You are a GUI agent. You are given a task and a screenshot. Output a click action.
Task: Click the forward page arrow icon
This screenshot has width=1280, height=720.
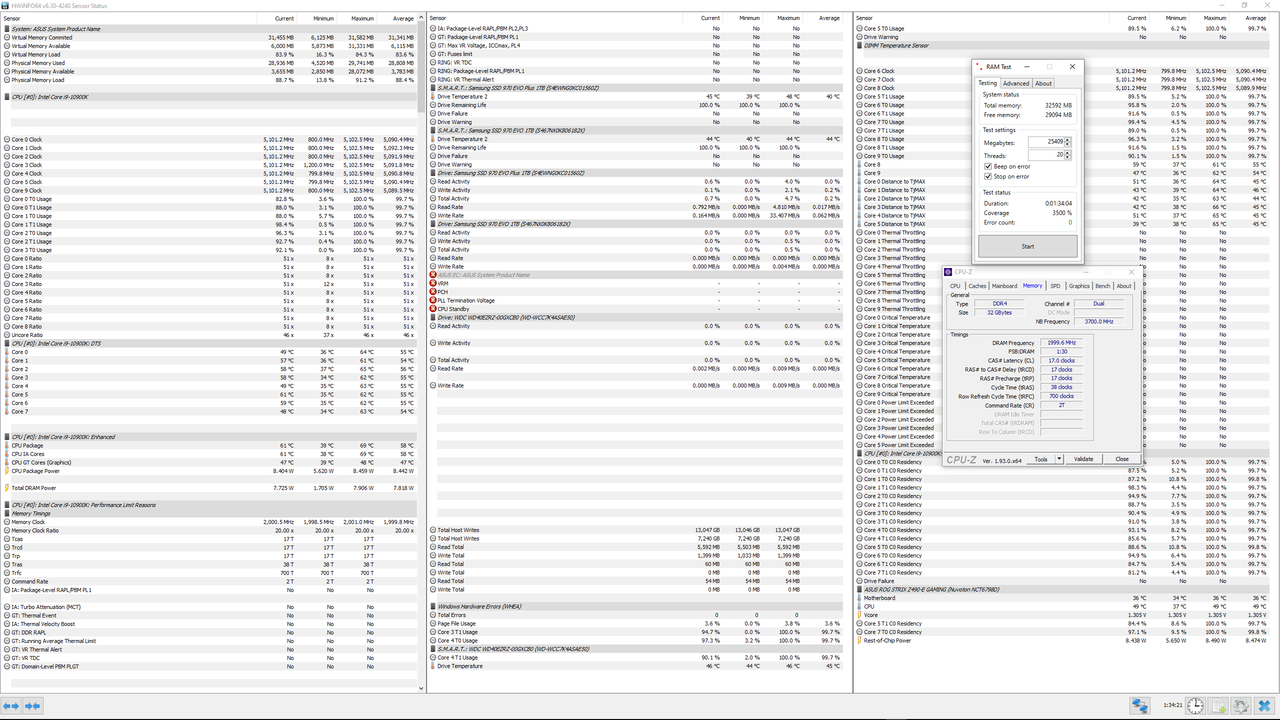33,706
